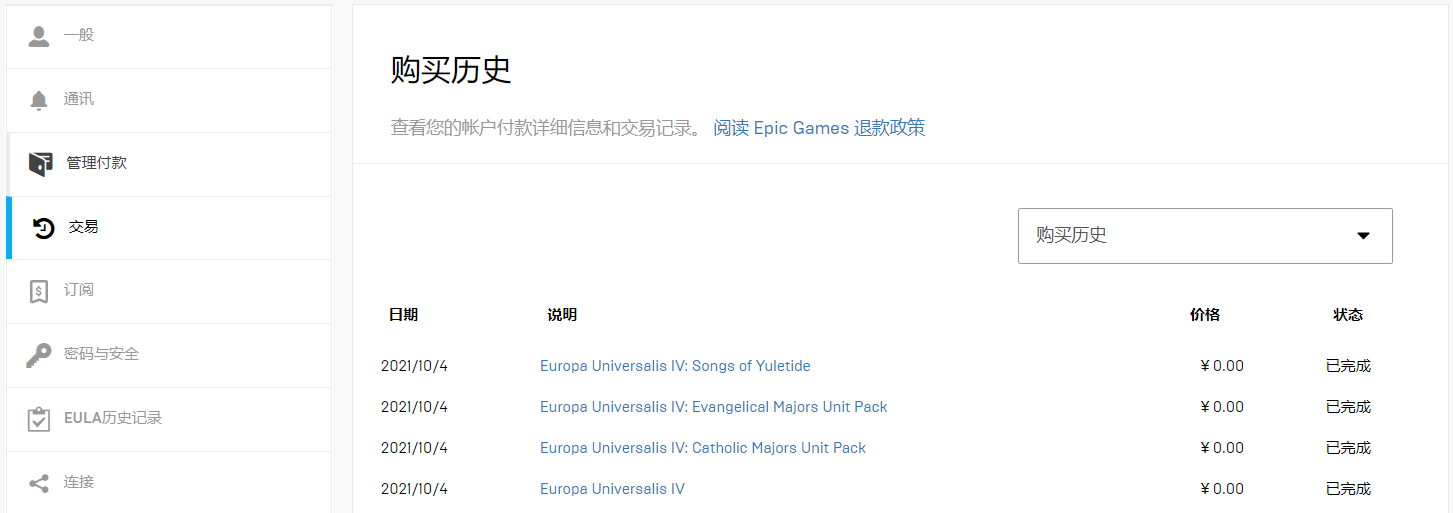Click the price of Songs of Yuletide row
The height and width of the screenshot is (513, 1453).
tap(1222, 366)
